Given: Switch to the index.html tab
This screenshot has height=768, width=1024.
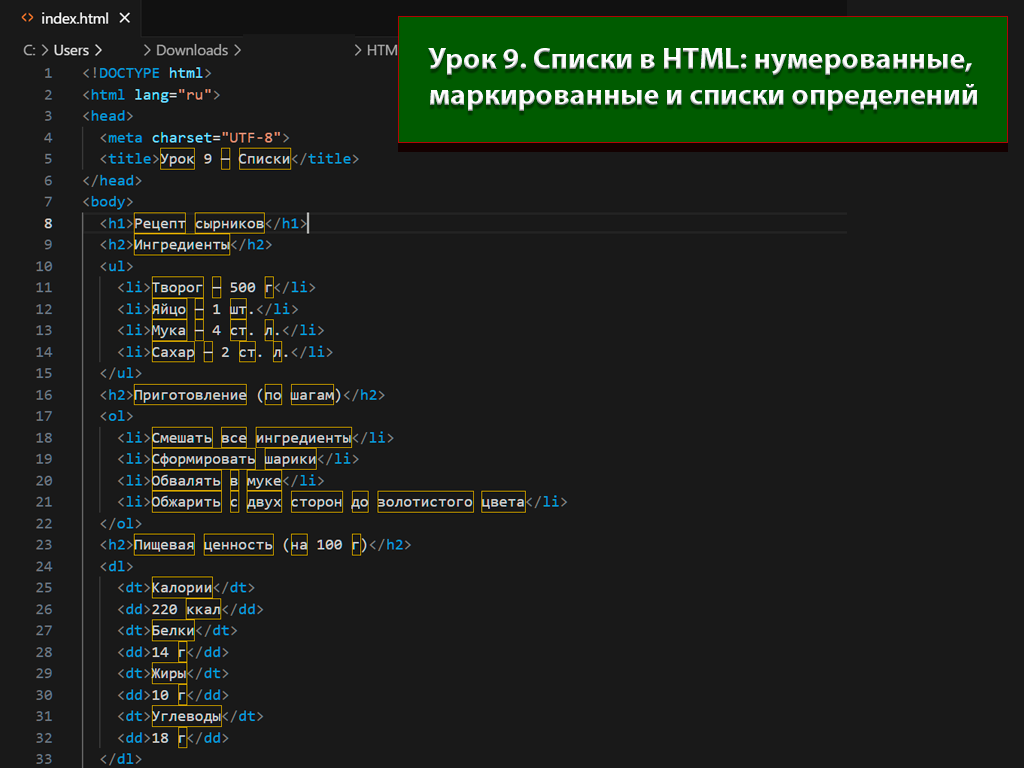Looking at the screenshot, I should point(74,19).
